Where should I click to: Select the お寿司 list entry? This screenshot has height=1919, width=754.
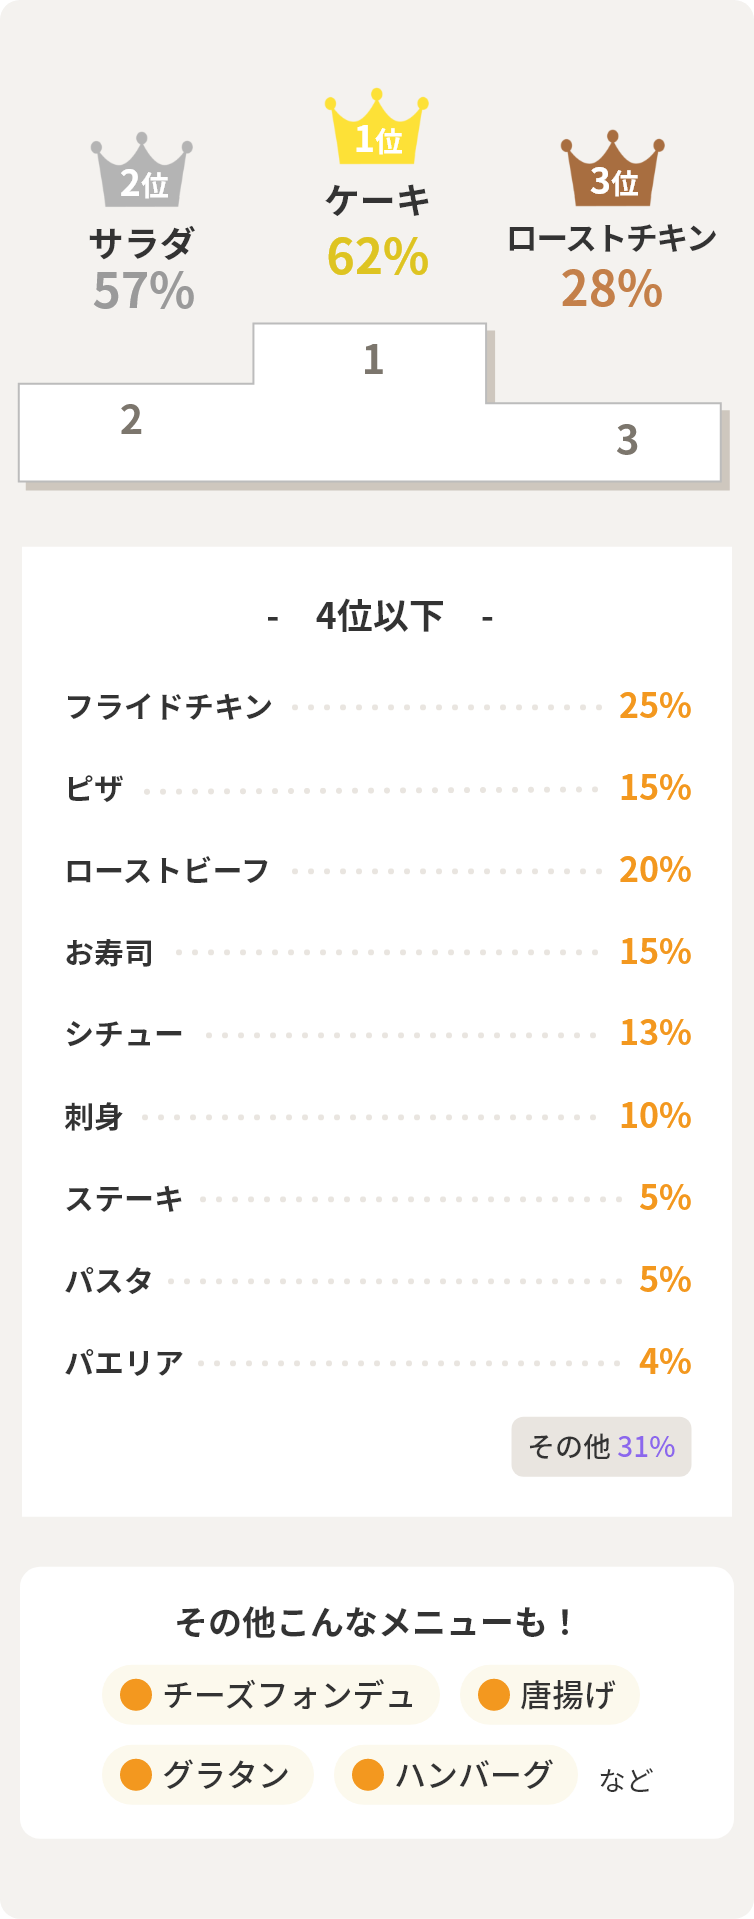click(x=109, y=953)
